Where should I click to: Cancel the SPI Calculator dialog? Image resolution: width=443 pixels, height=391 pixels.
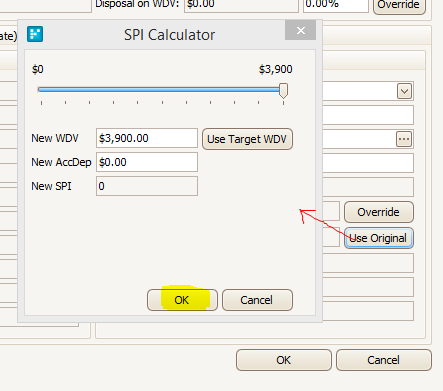(257, 300)
